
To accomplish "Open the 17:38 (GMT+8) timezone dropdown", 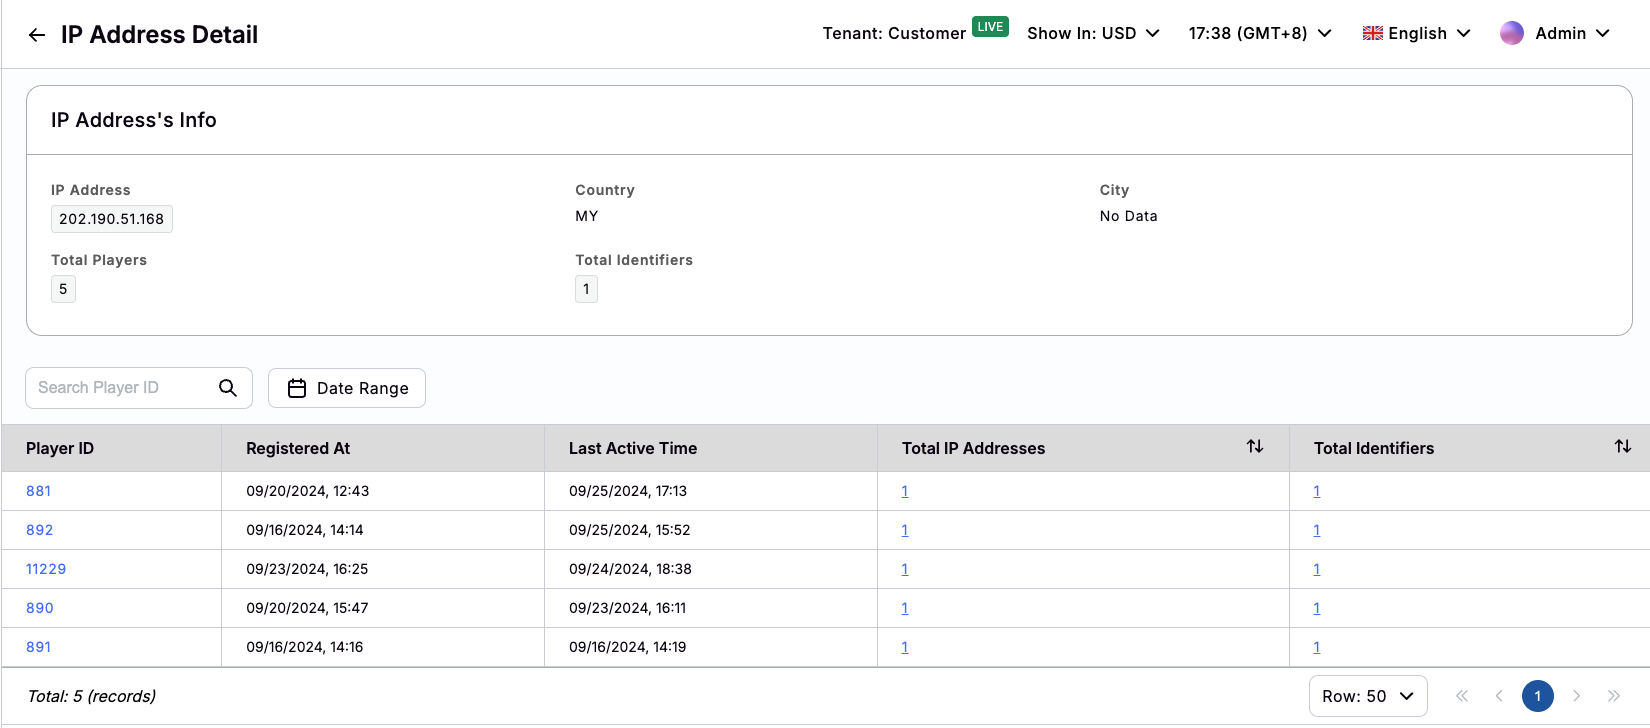I will point(1259,33).
